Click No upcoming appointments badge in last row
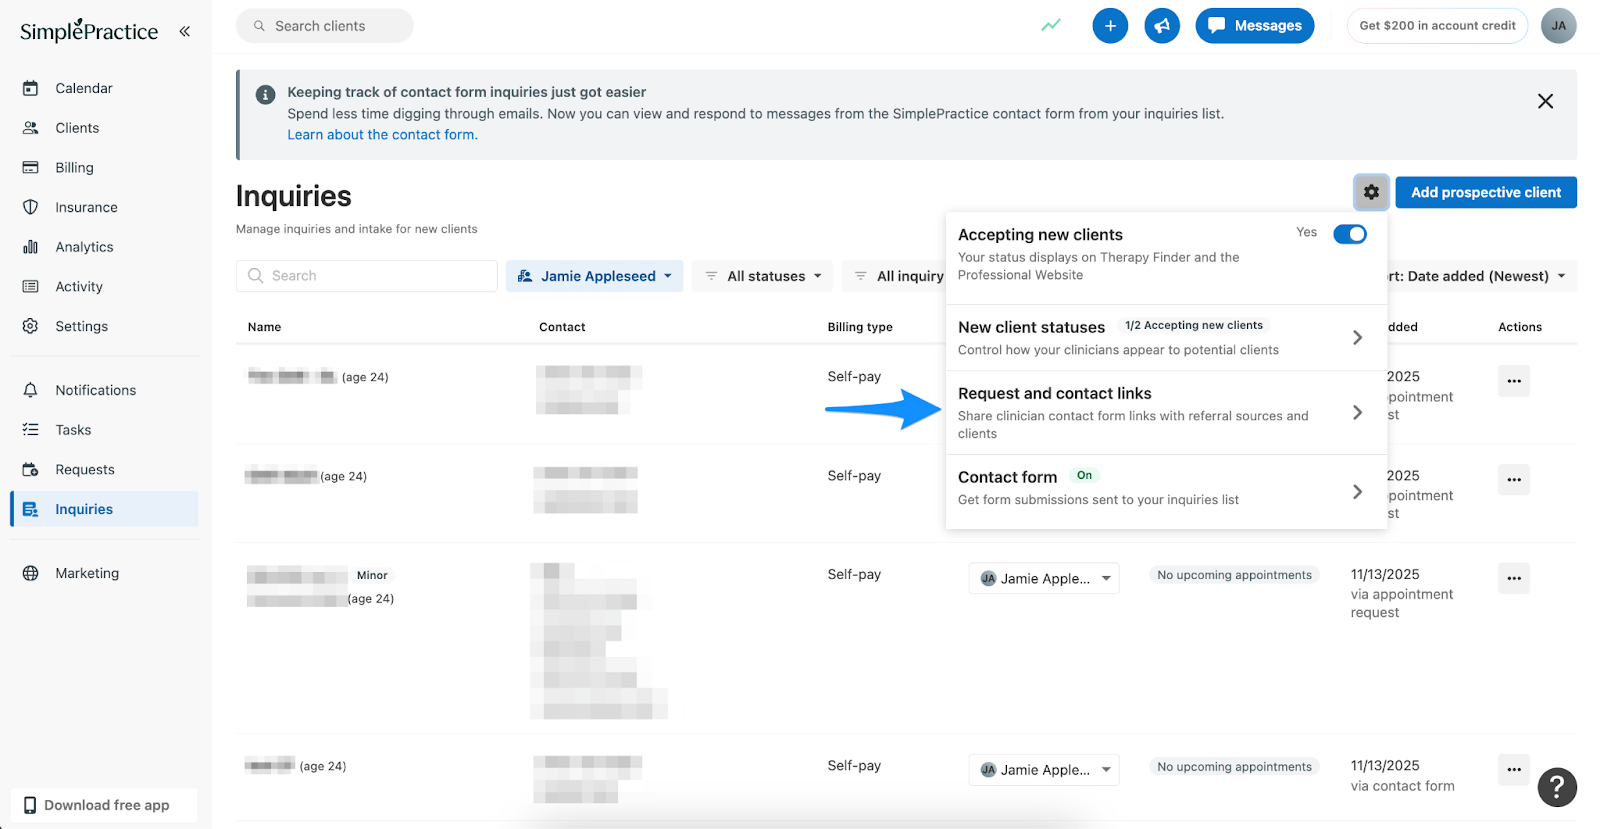 point(1234,767)
